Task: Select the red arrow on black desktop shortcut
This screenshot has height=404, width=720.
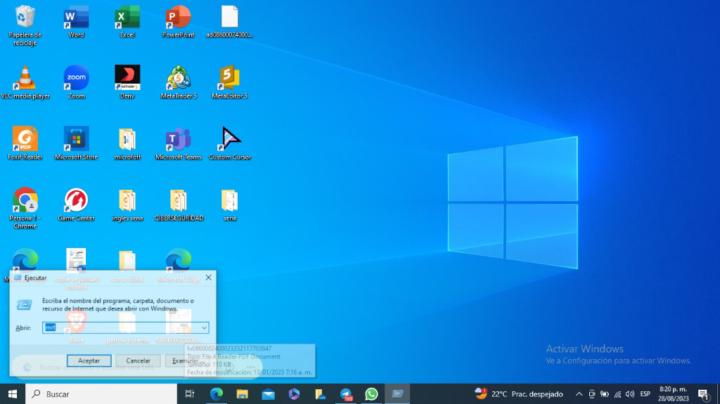Action: (x=127, y=83)
